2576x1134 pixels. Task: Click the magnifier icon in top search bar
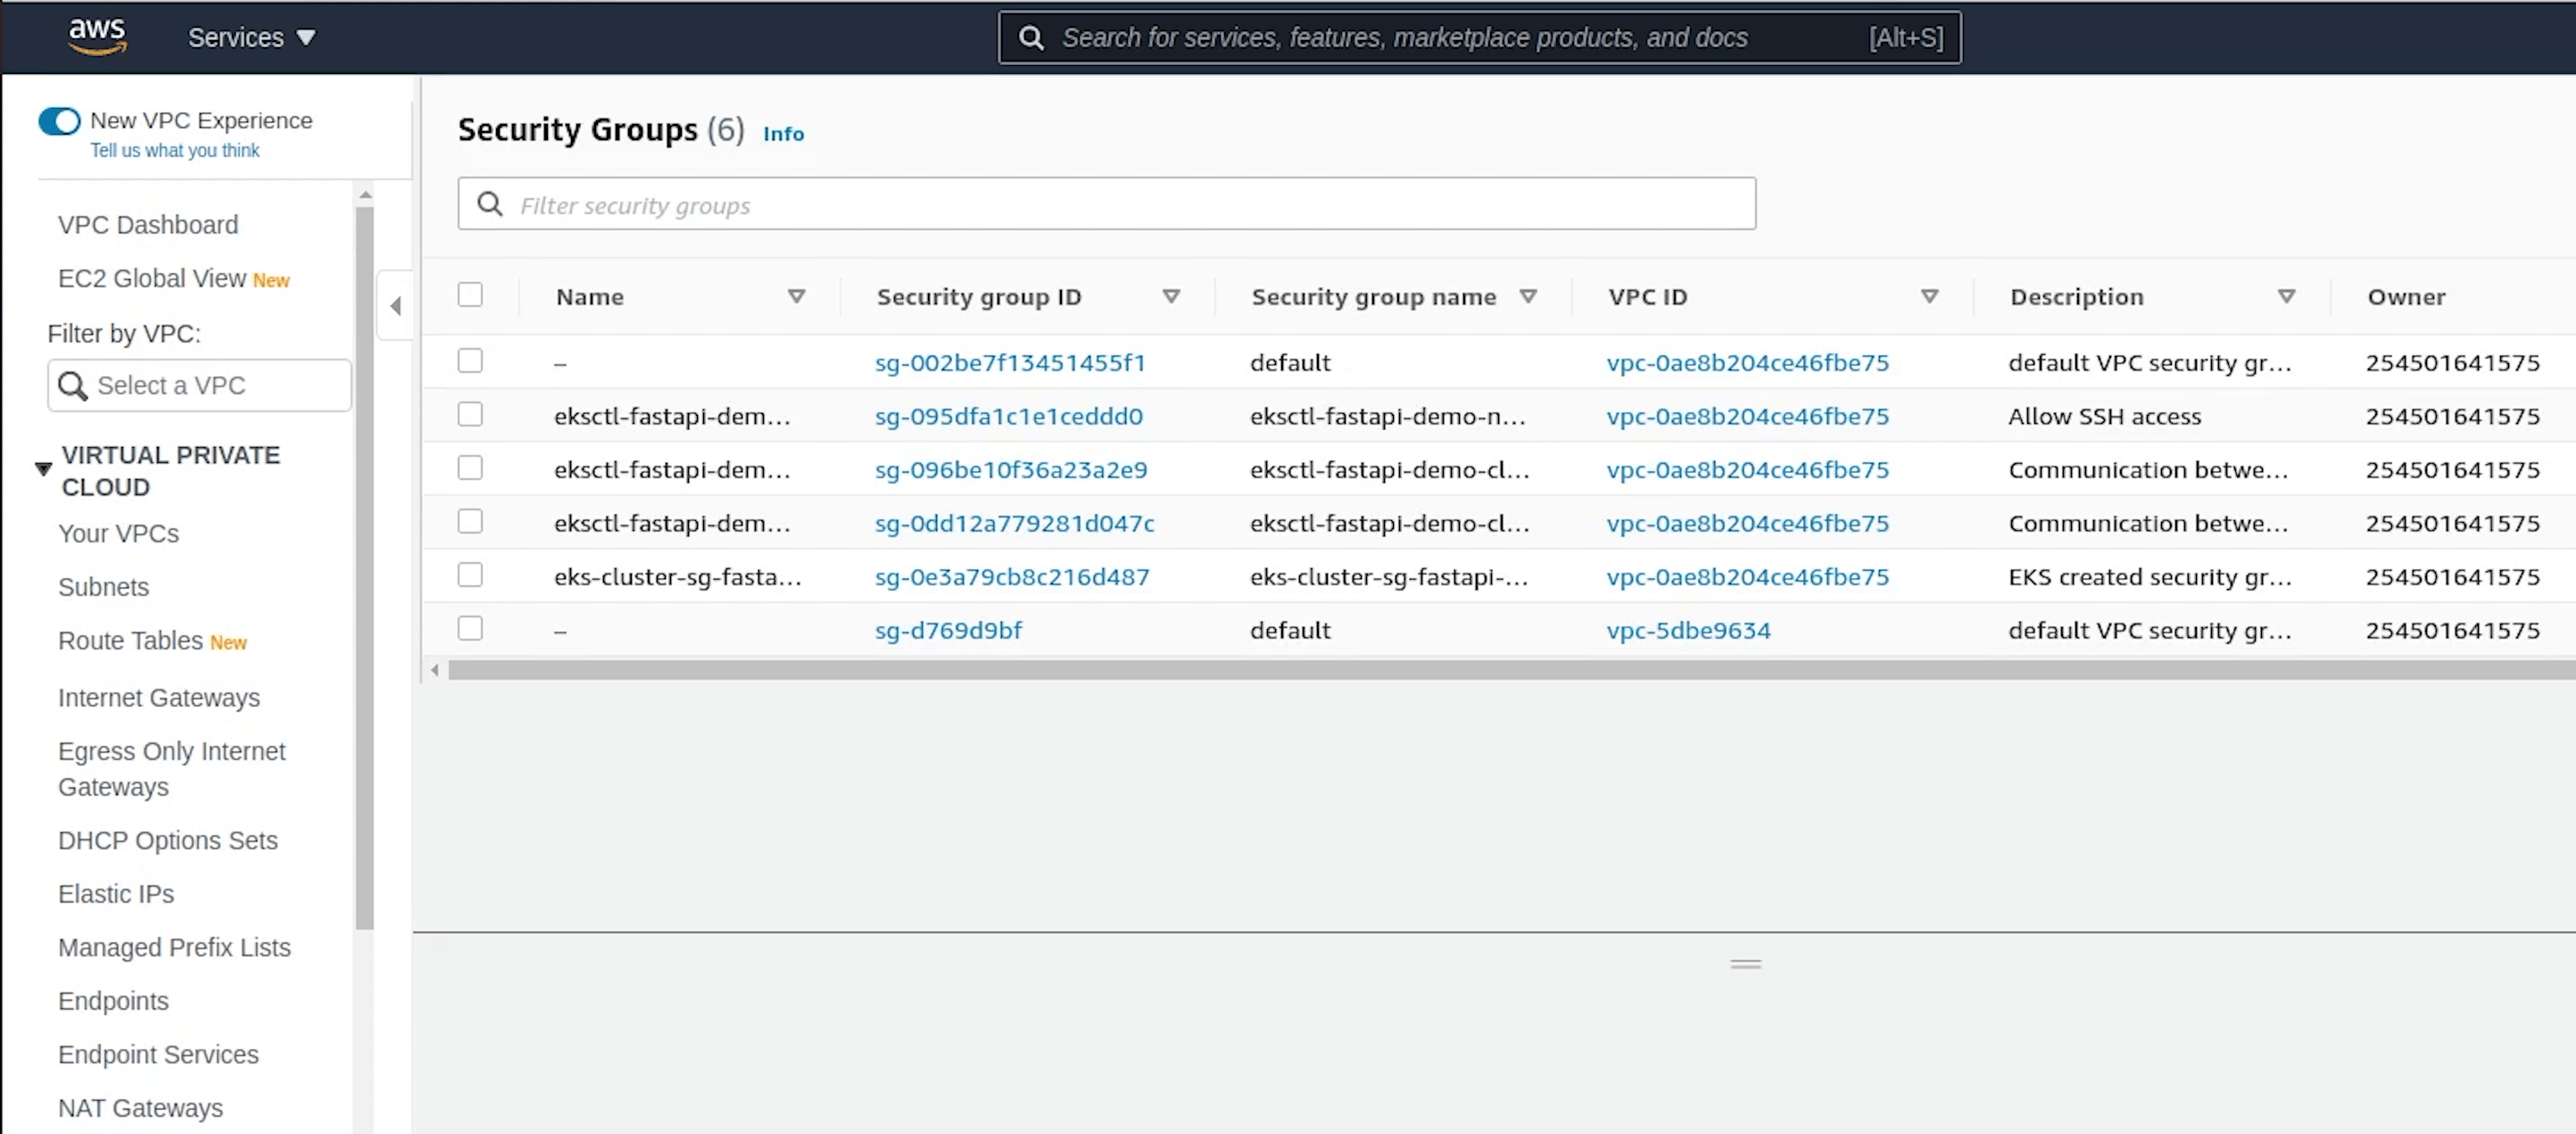point(1031,38)
